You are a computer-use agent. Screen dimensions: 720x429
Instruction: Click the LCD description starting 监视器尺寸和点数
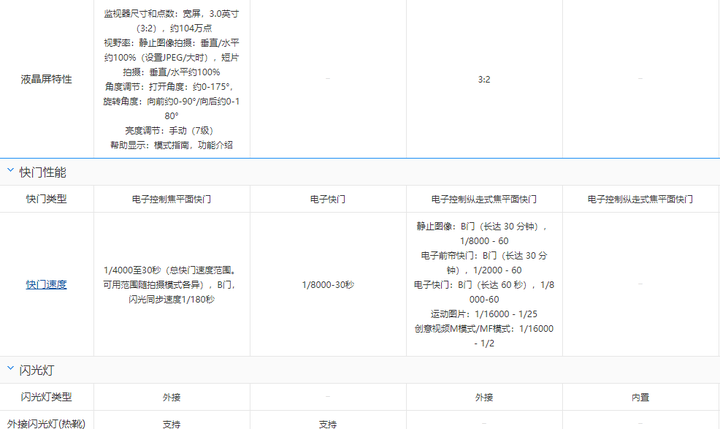pos(172,79)
